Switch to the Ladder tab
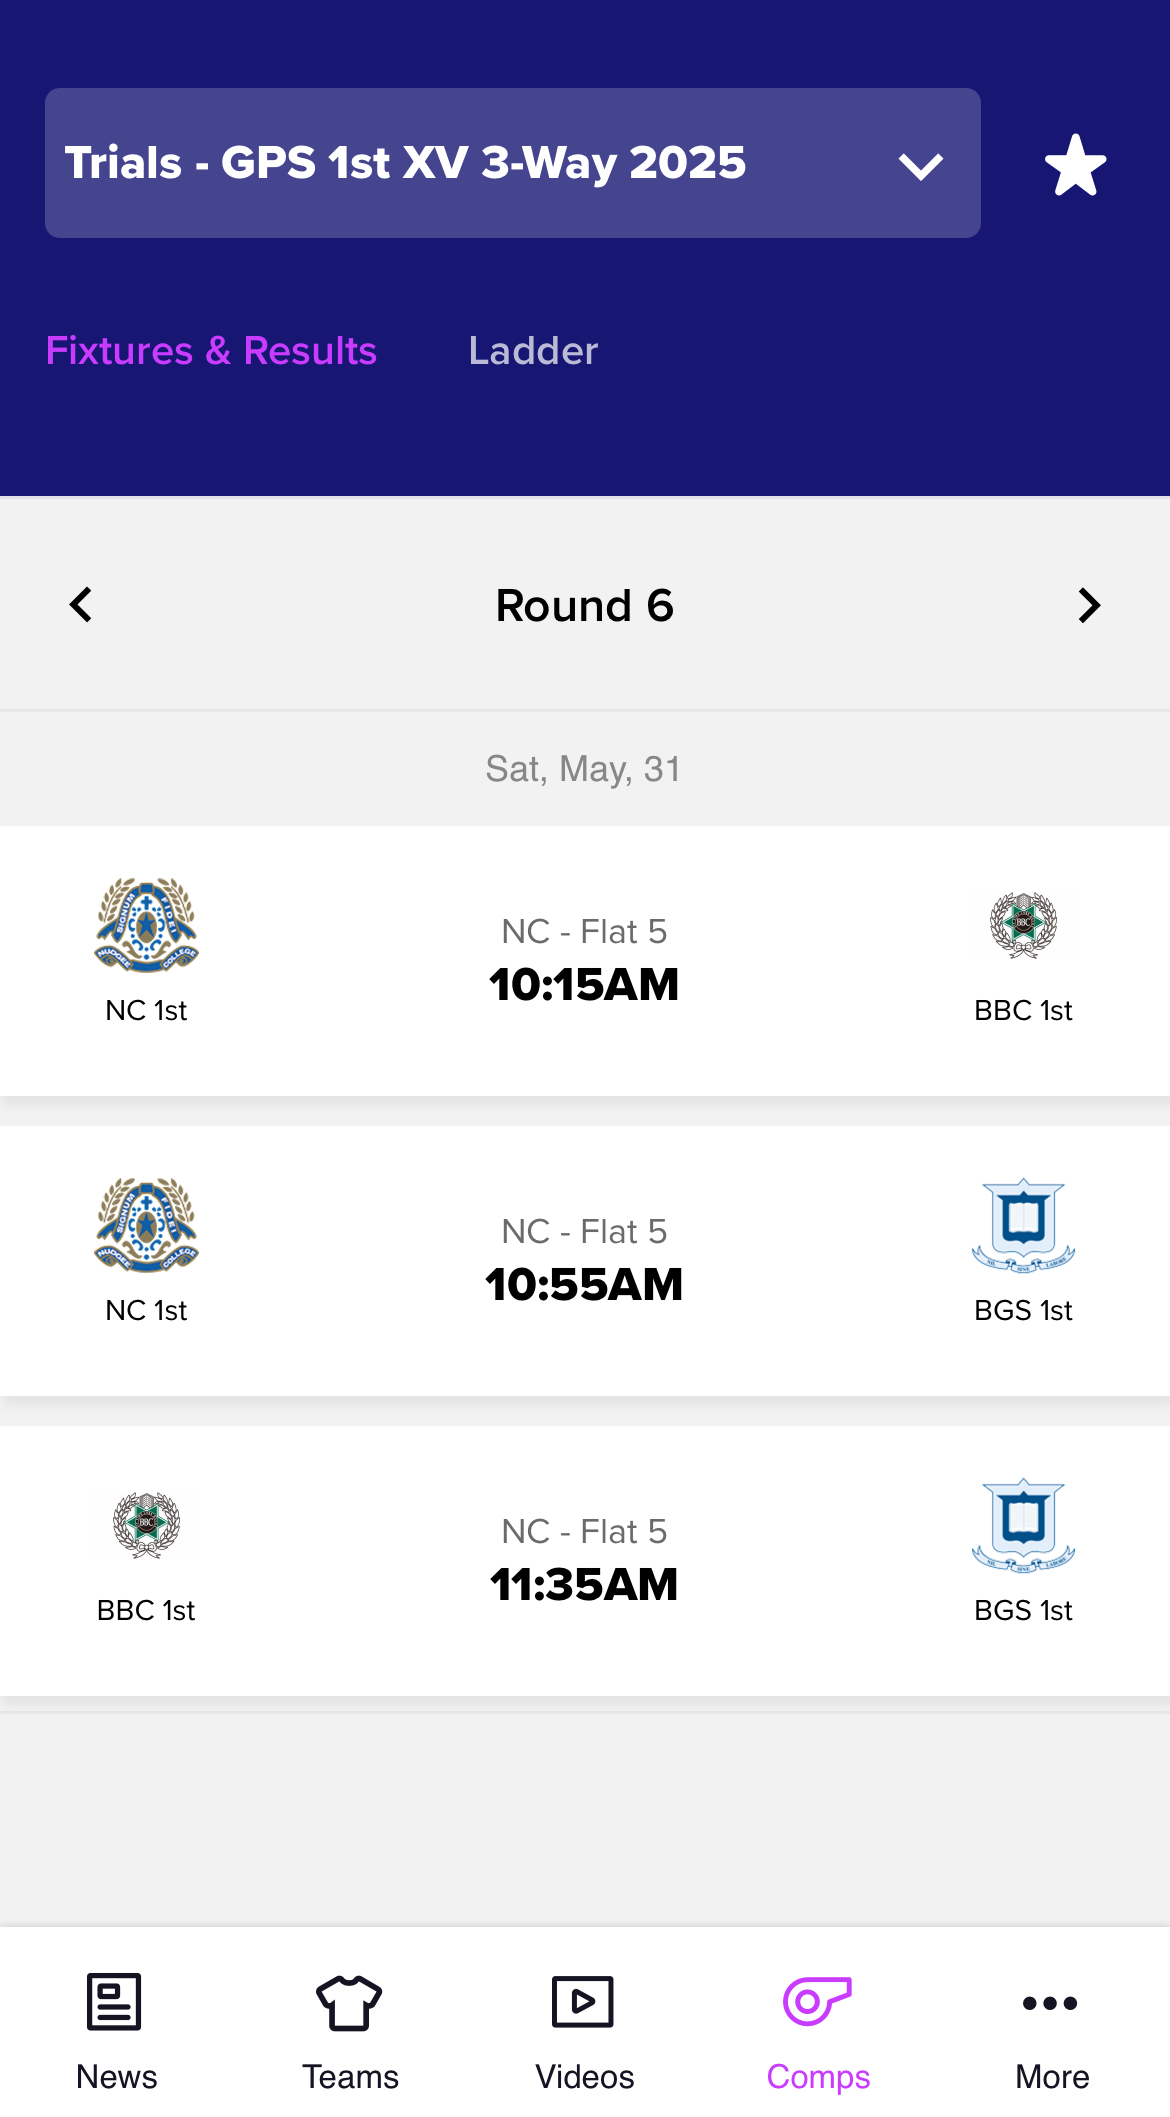Viewport: 1170px width, 2117px height. tap(533, 351)
